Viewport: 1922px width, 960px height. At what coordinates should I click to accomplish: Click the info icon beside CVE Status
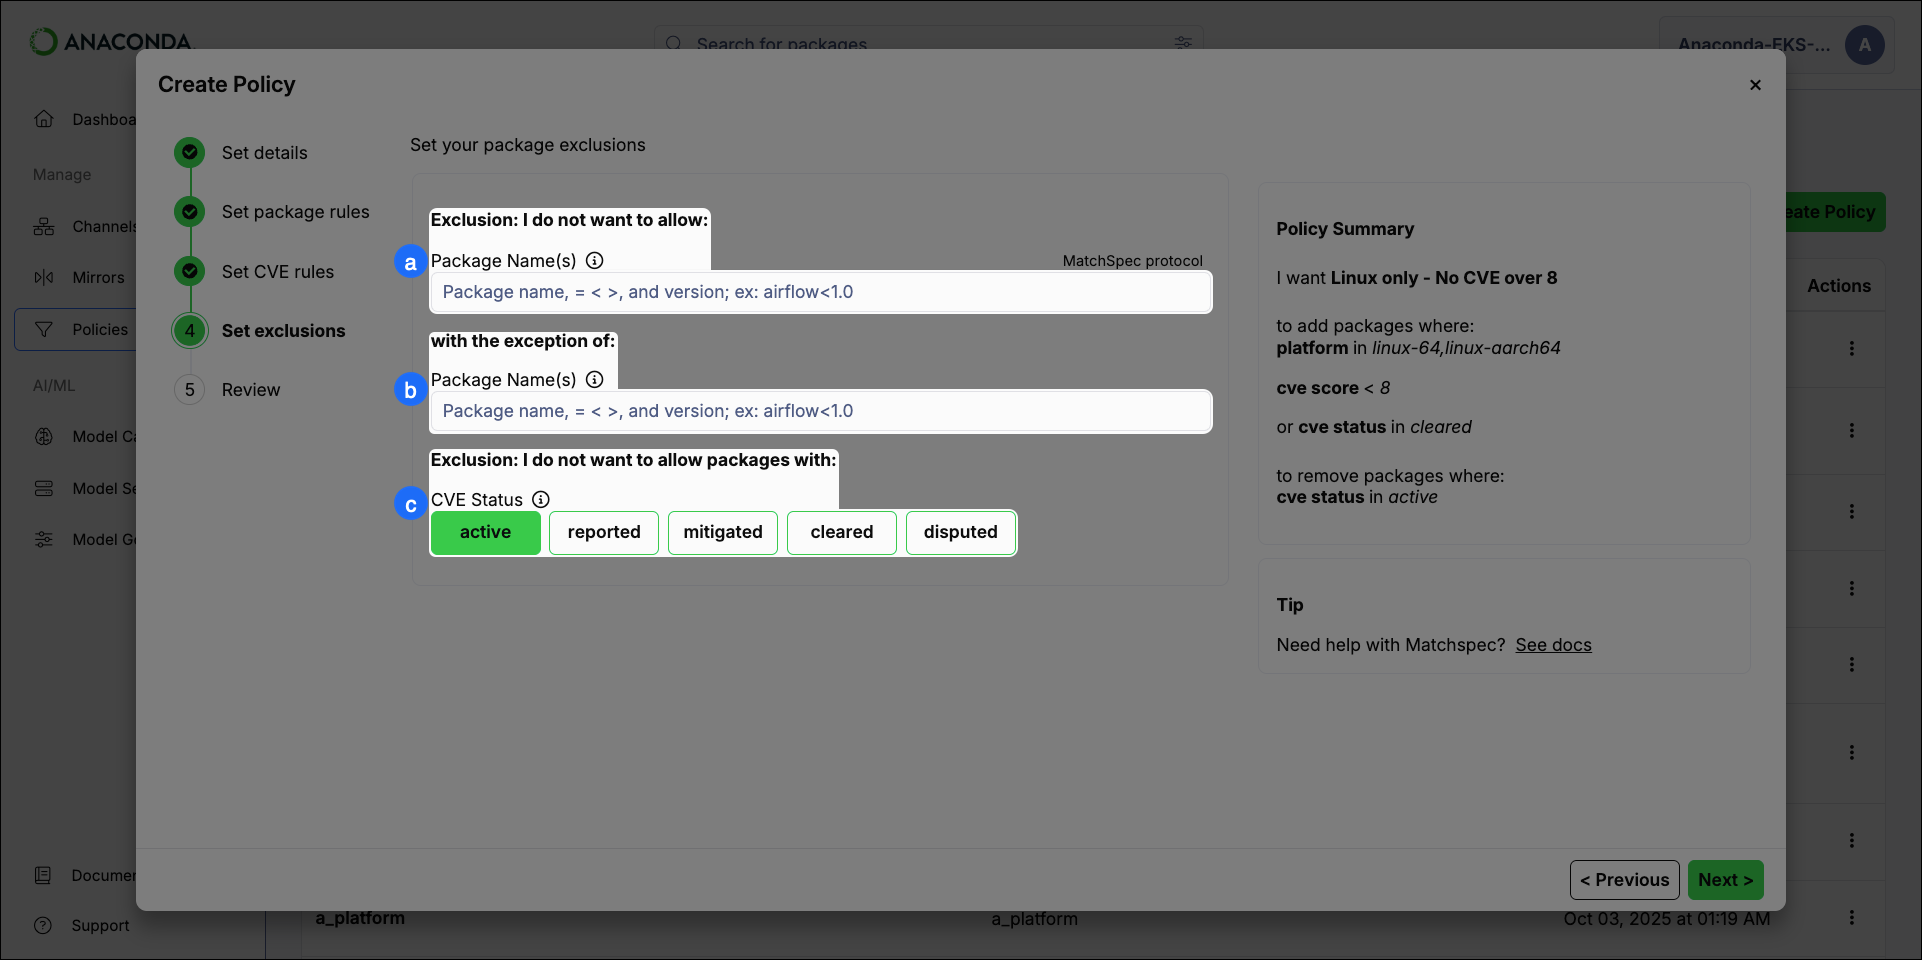pyautogui.click(x=541, y=499)
